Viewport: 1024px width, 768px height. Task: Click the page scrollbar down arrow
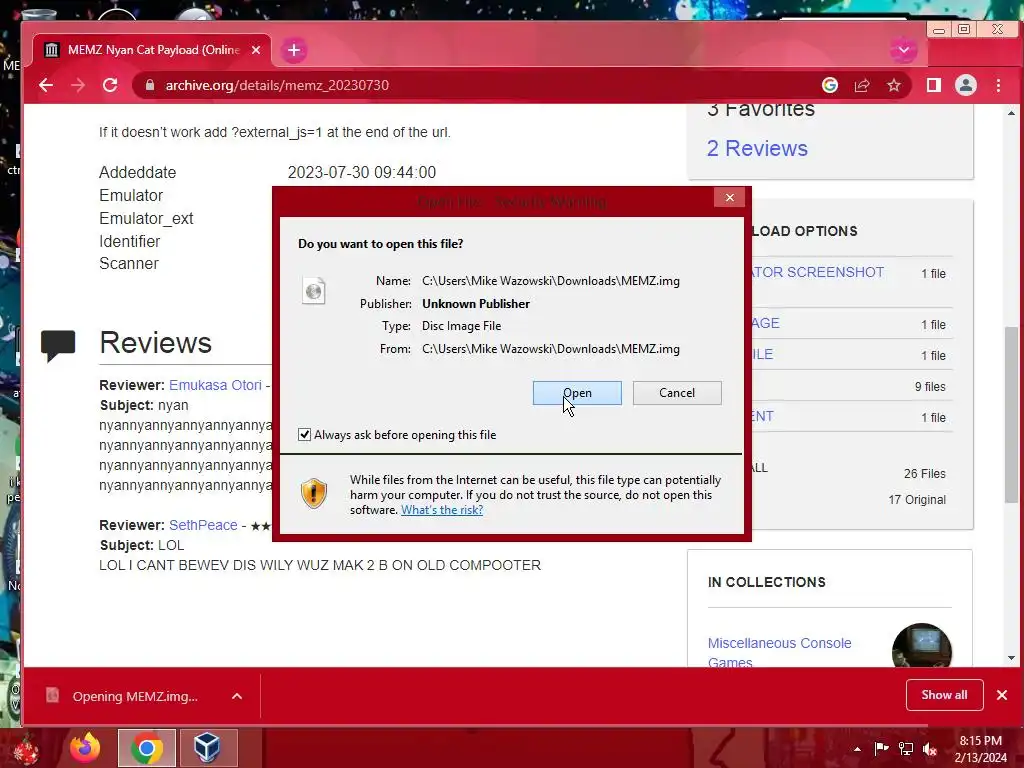(1011, 658)
